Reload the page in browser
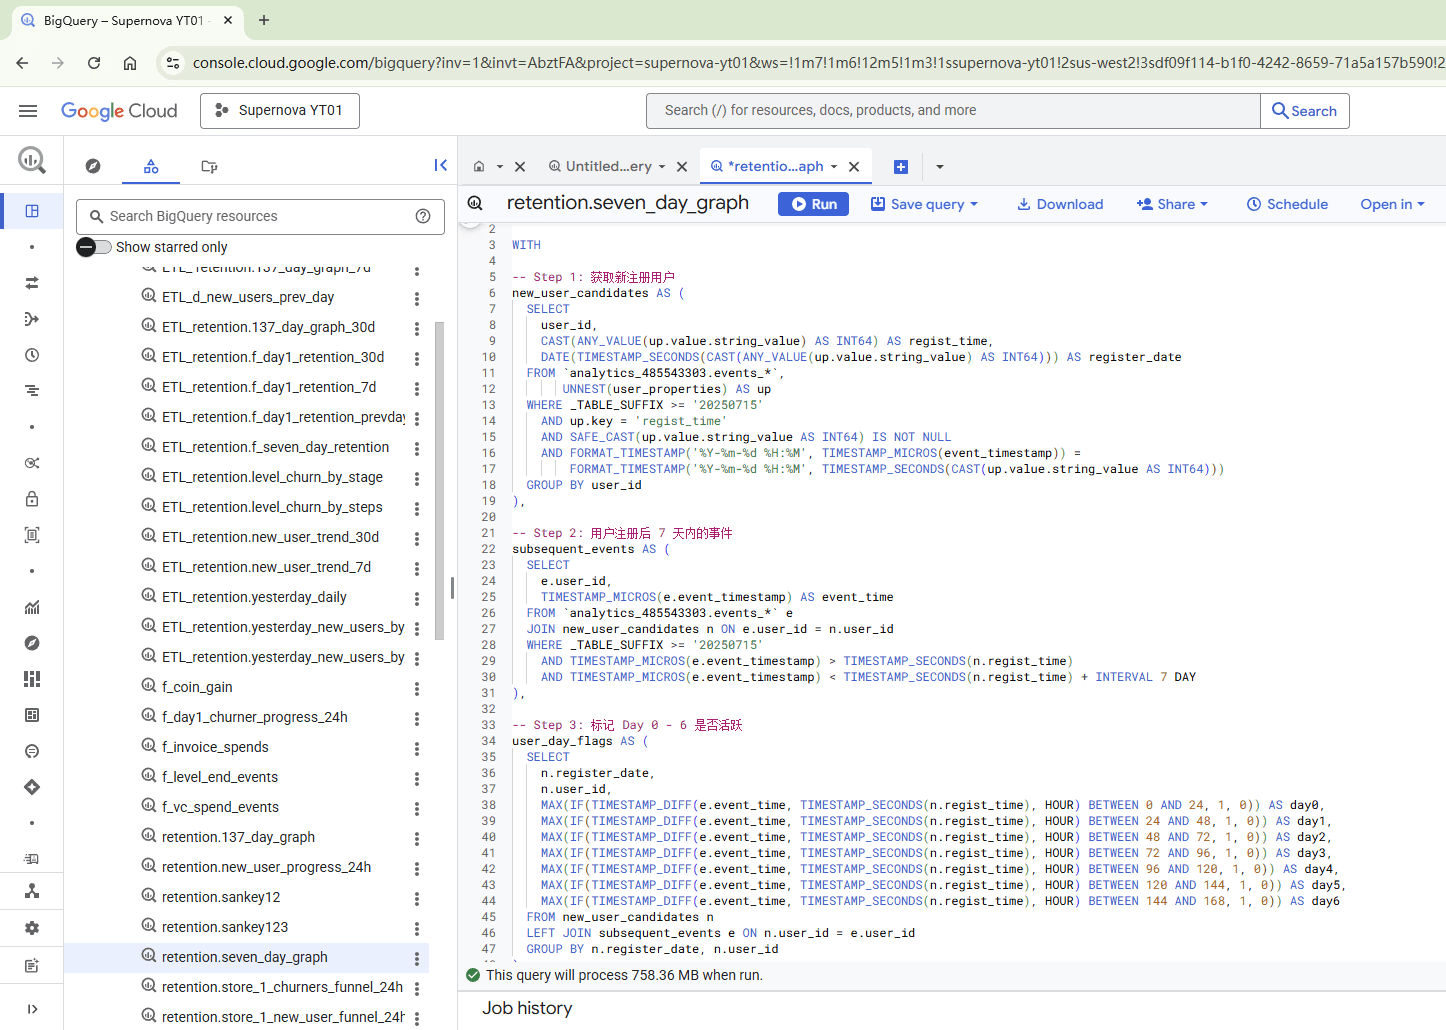Image resolution: width=1446 pixels, height=1030 pixels. pos(94,63)
